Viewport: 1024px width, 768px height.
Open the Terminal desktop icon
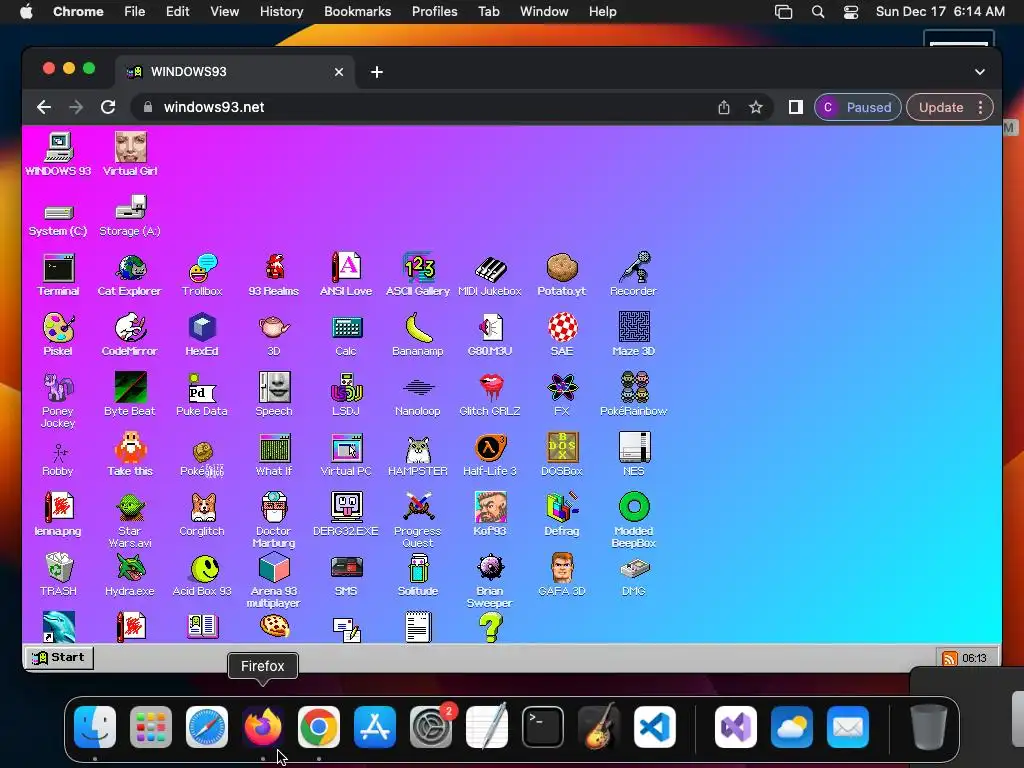[x=58, y=274]
